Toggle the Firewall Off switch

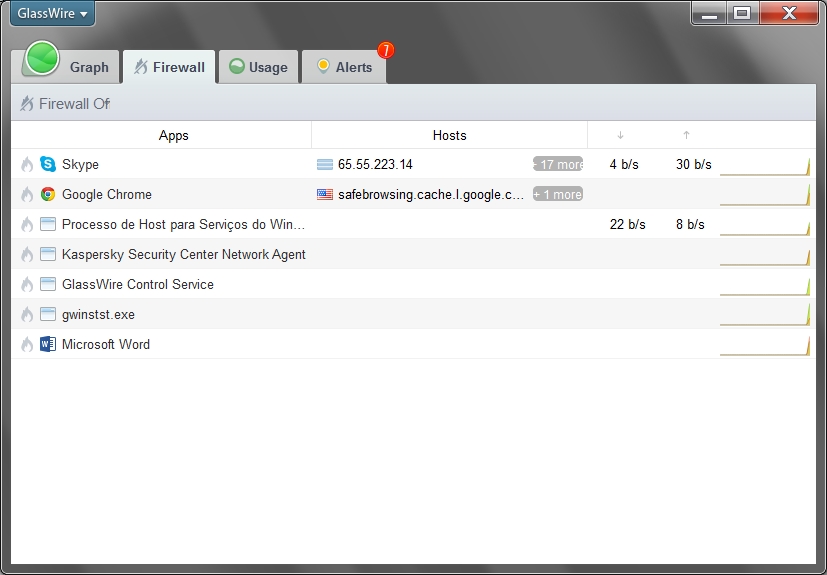[65, 104]
